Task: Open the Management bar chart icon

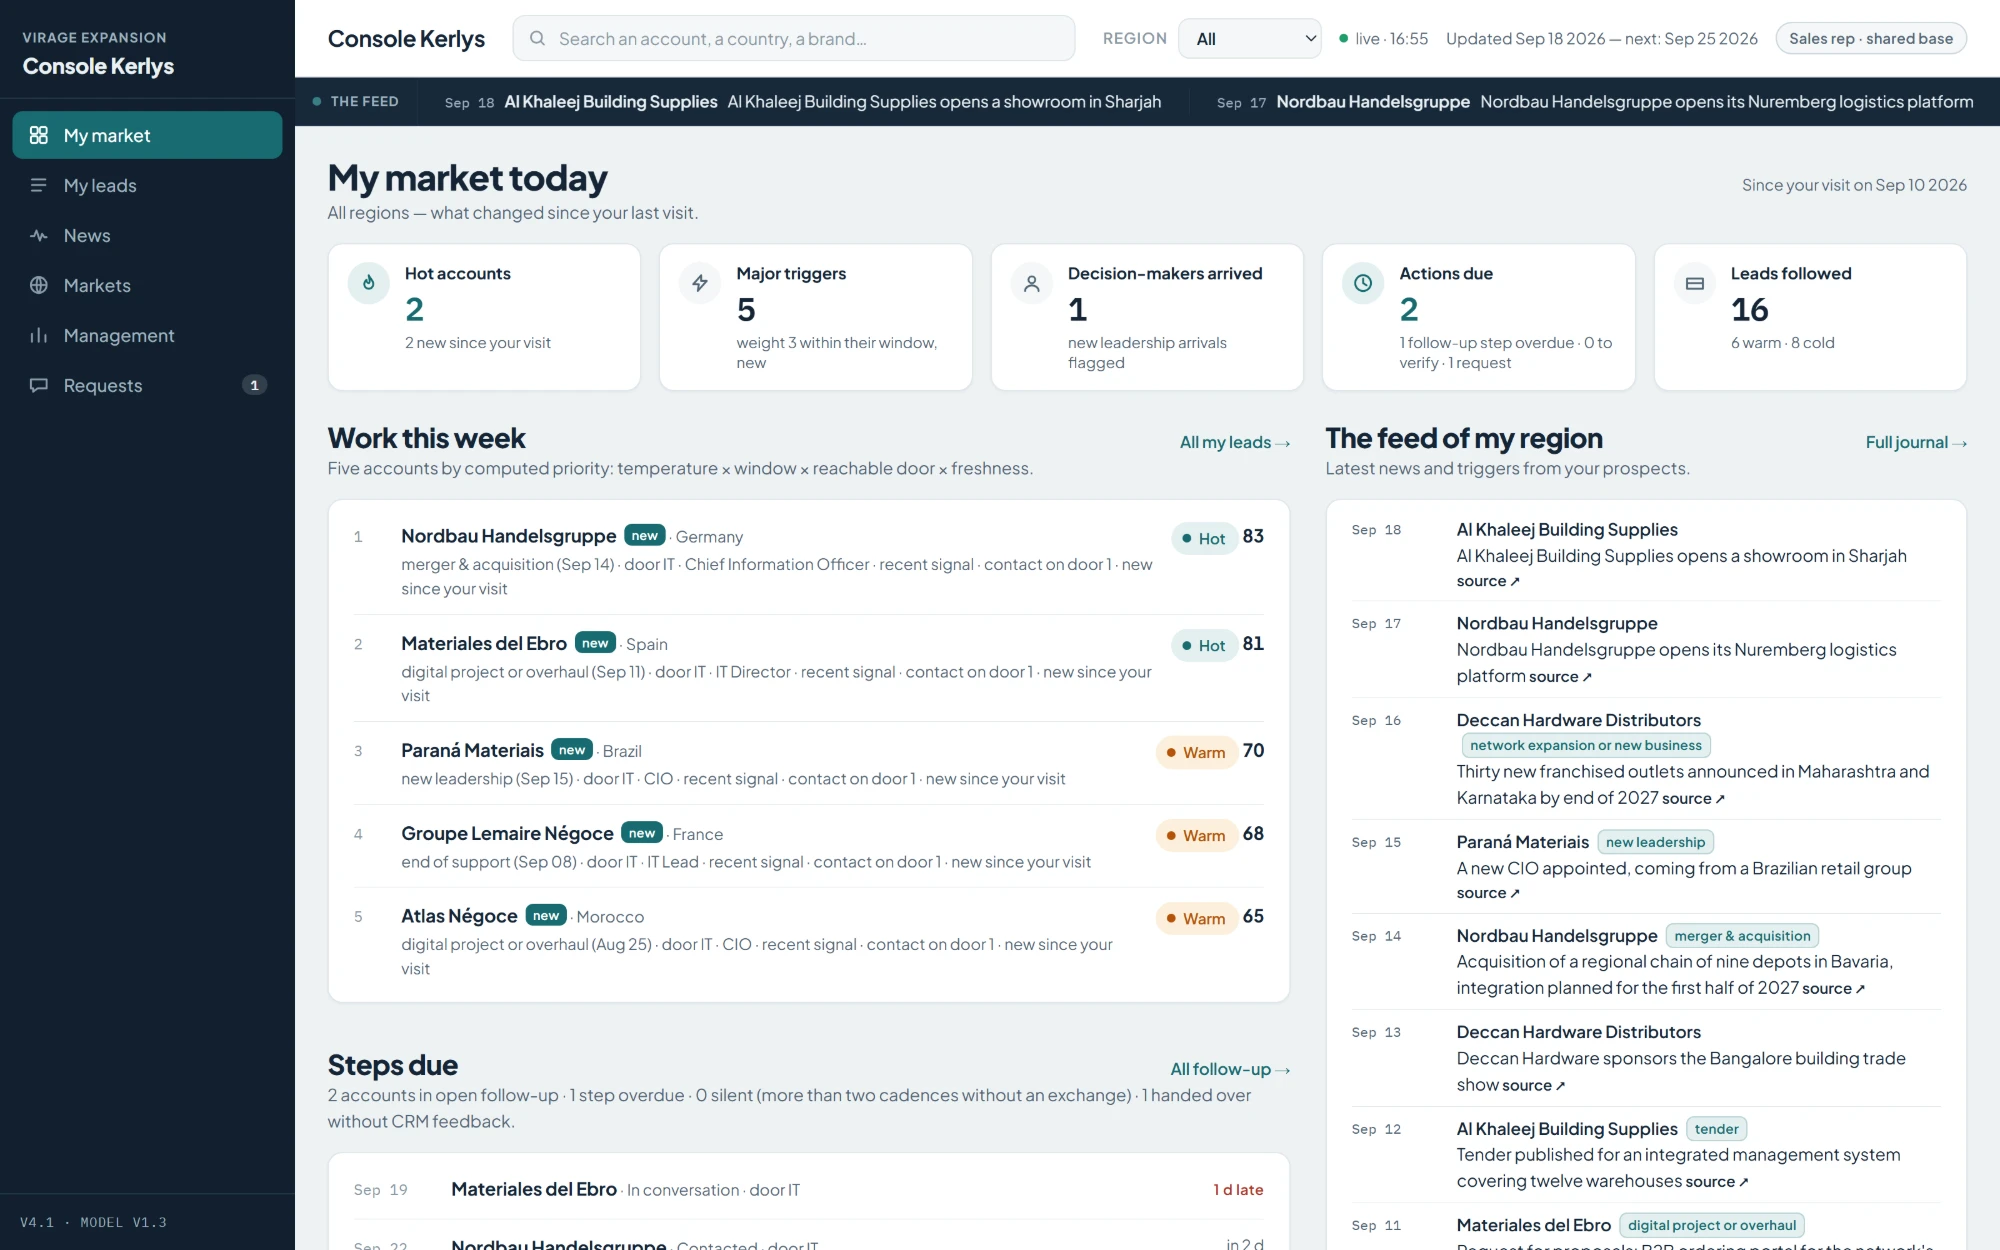Action: click(39, 335)
